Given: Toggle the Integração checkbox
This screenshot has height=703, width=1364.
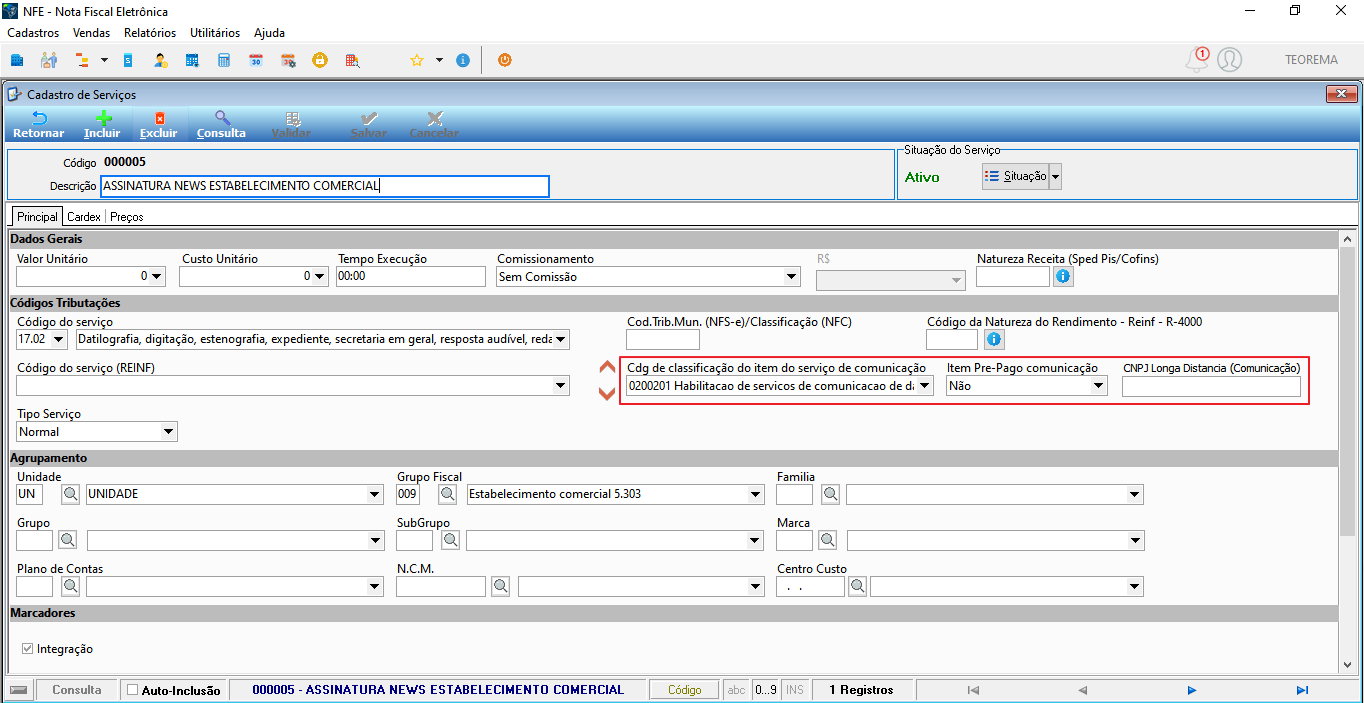Looking at the screenshot, I should coord(28,649).
